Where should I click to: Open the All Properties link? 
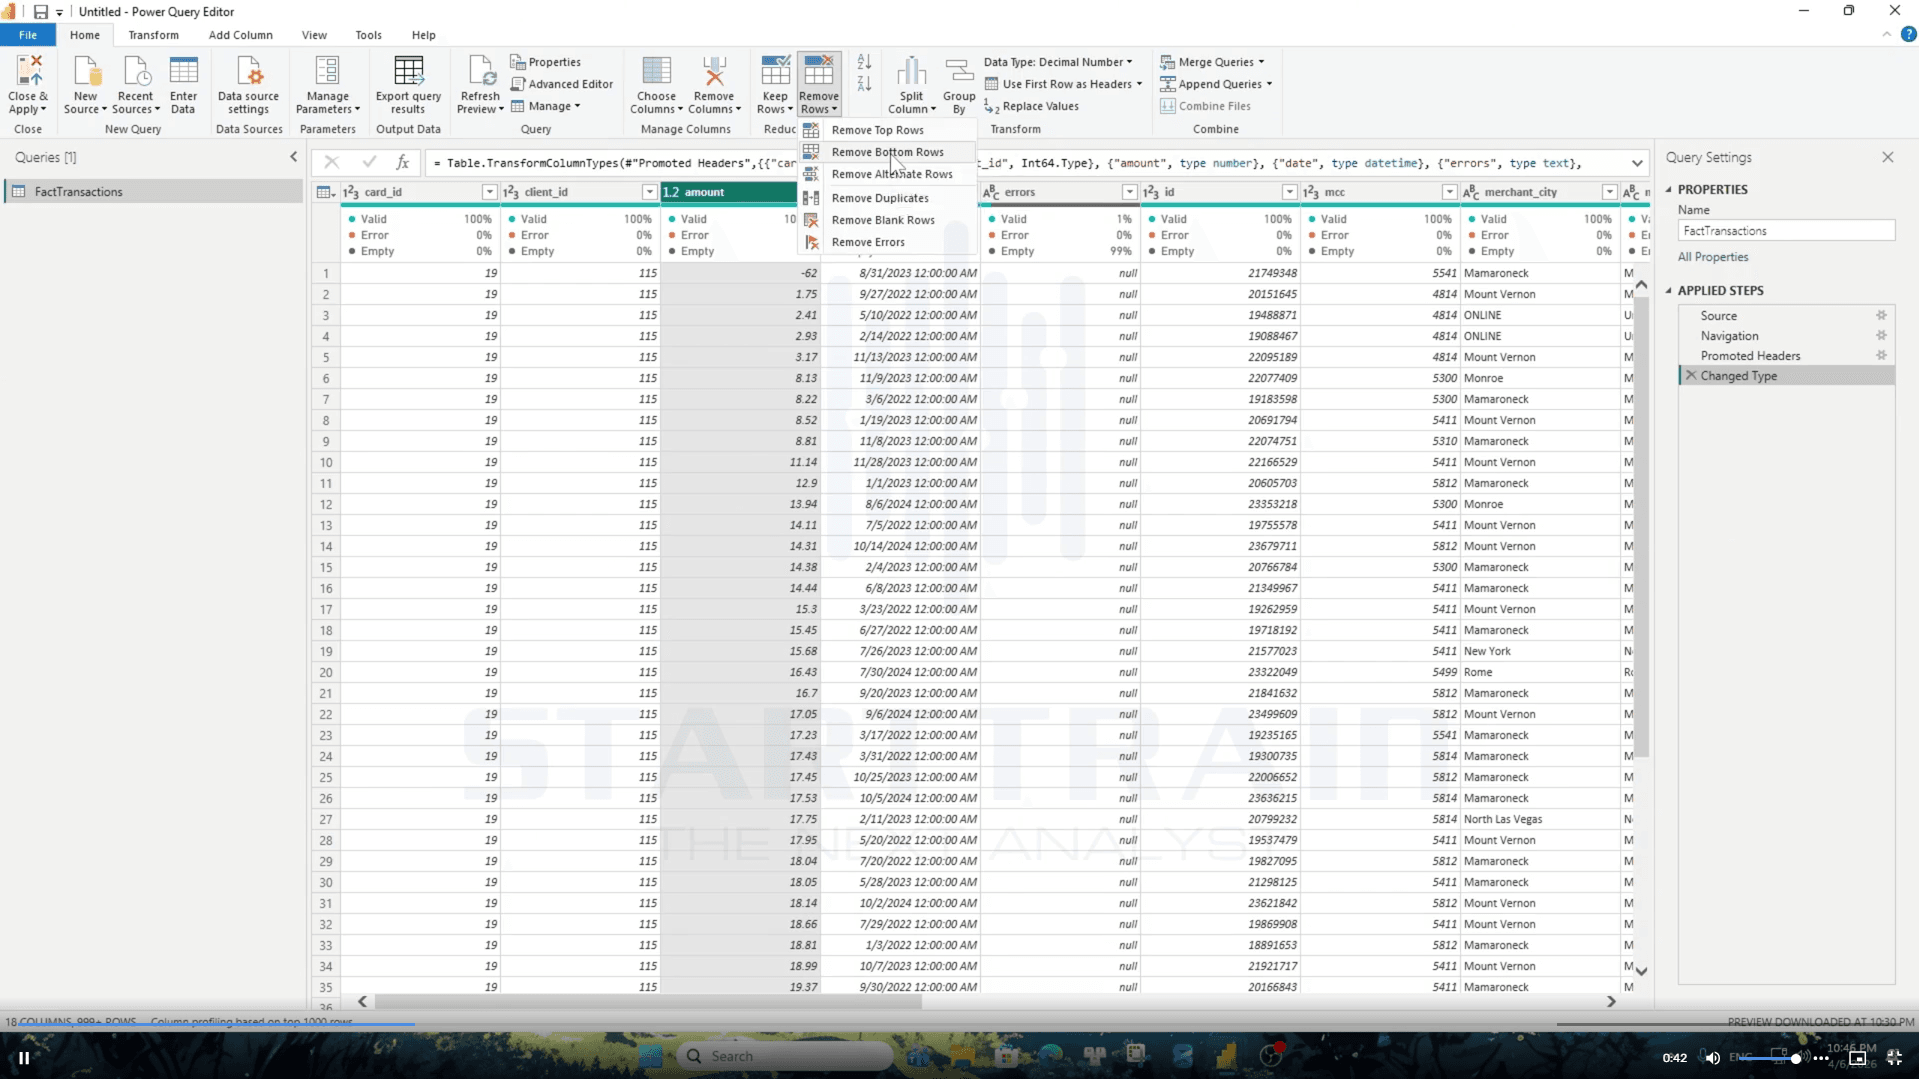(x=1713, y=257)
